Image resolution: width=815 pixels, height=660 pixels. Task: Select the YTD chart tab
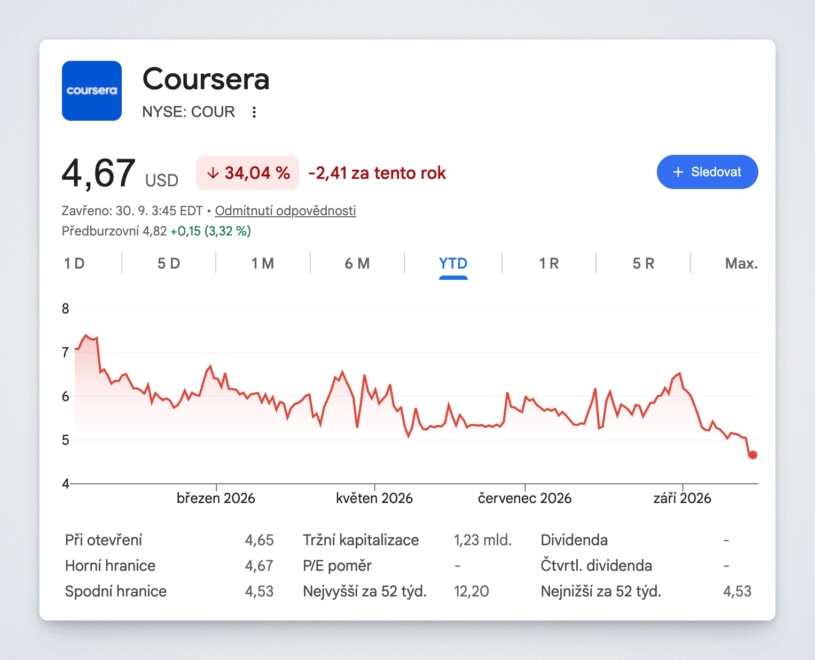click(x=453, y=263)
